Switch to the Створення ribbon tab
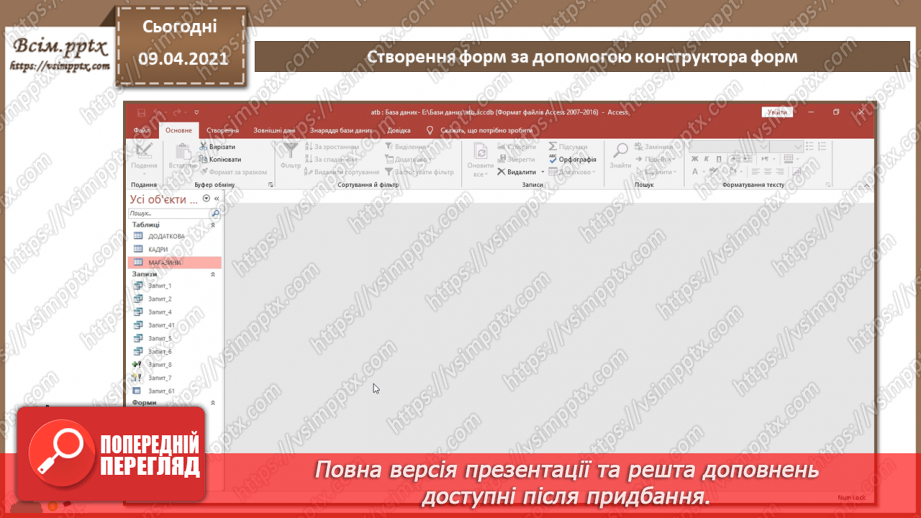 222,130
